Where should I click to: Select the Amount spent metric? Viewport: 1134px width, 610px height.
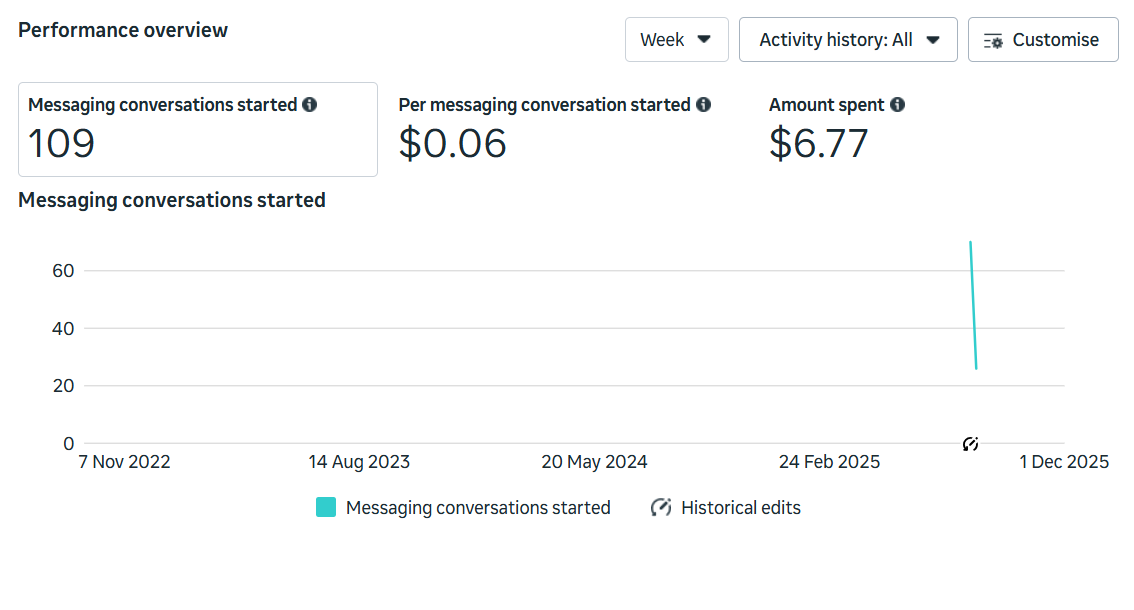826,105
